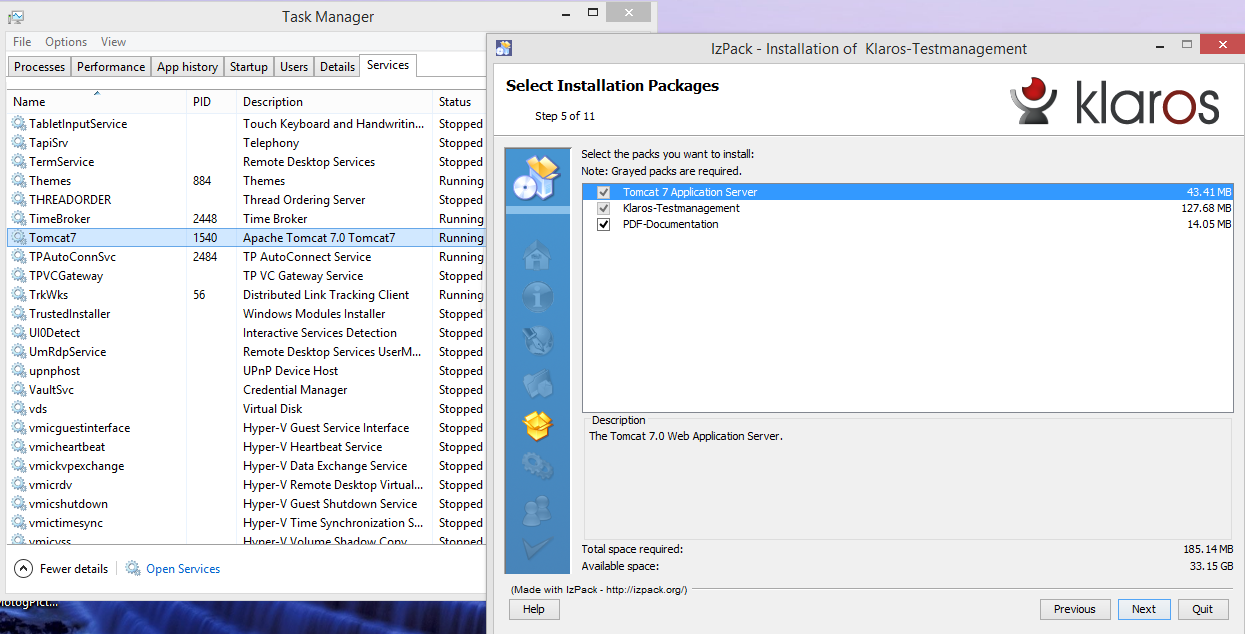This screenshot has width=1245, height=634.
Task: Click the gear step icon in the installer sidebar
Action: [x=537, y=466]
